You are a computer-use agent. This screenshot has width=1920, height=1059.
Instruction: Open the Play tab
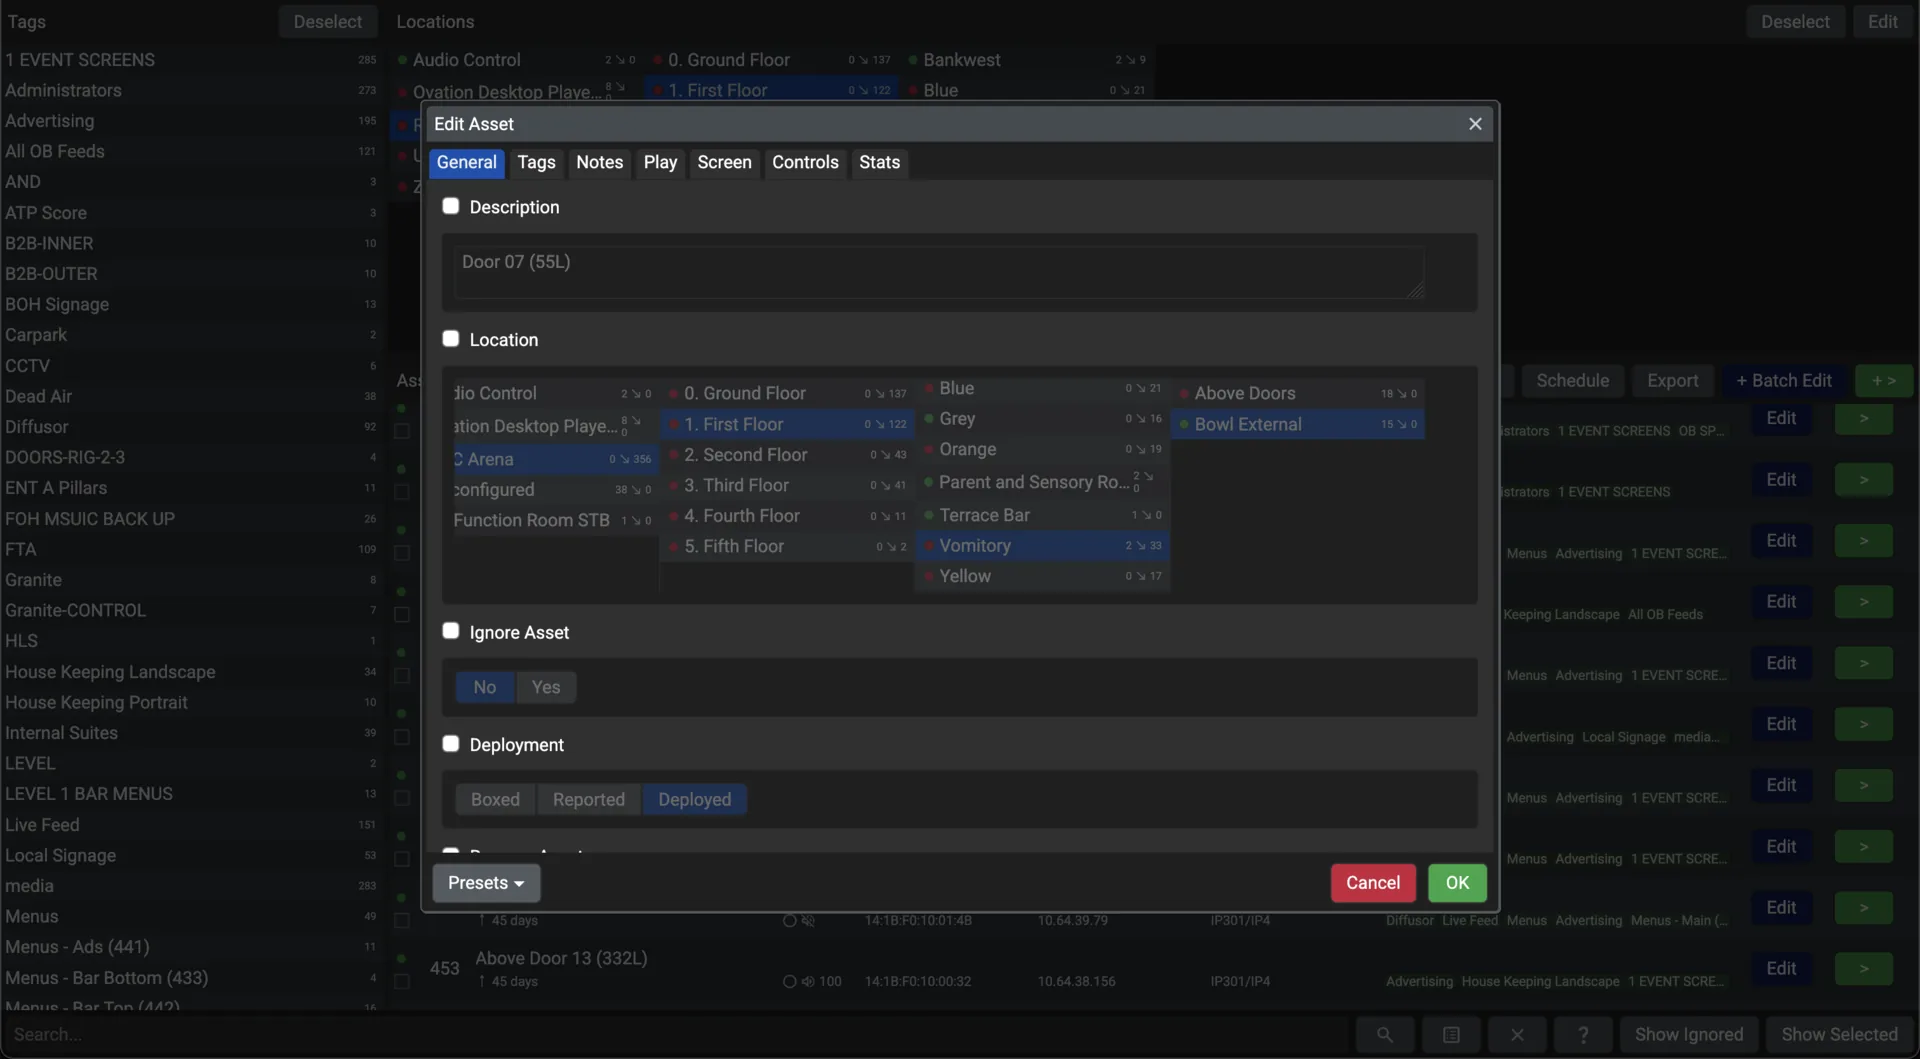660,163
